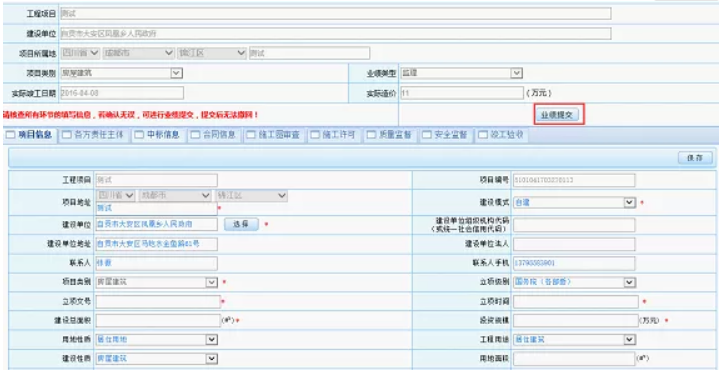Viewport: 721px width, 373px height.
Task: Open 成都市 dropdown in 项目地址 row
Action: coord(175,195)
